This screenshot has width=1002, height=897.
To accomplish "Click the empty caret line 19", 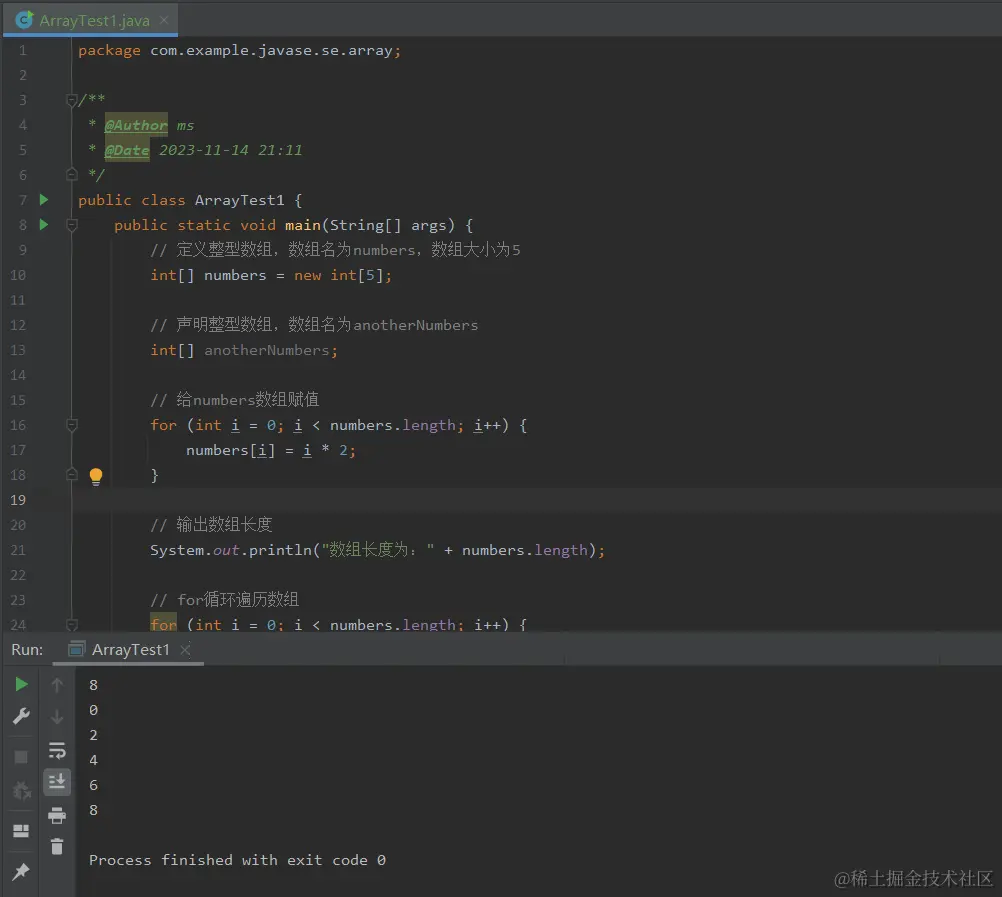I will 537,500.
